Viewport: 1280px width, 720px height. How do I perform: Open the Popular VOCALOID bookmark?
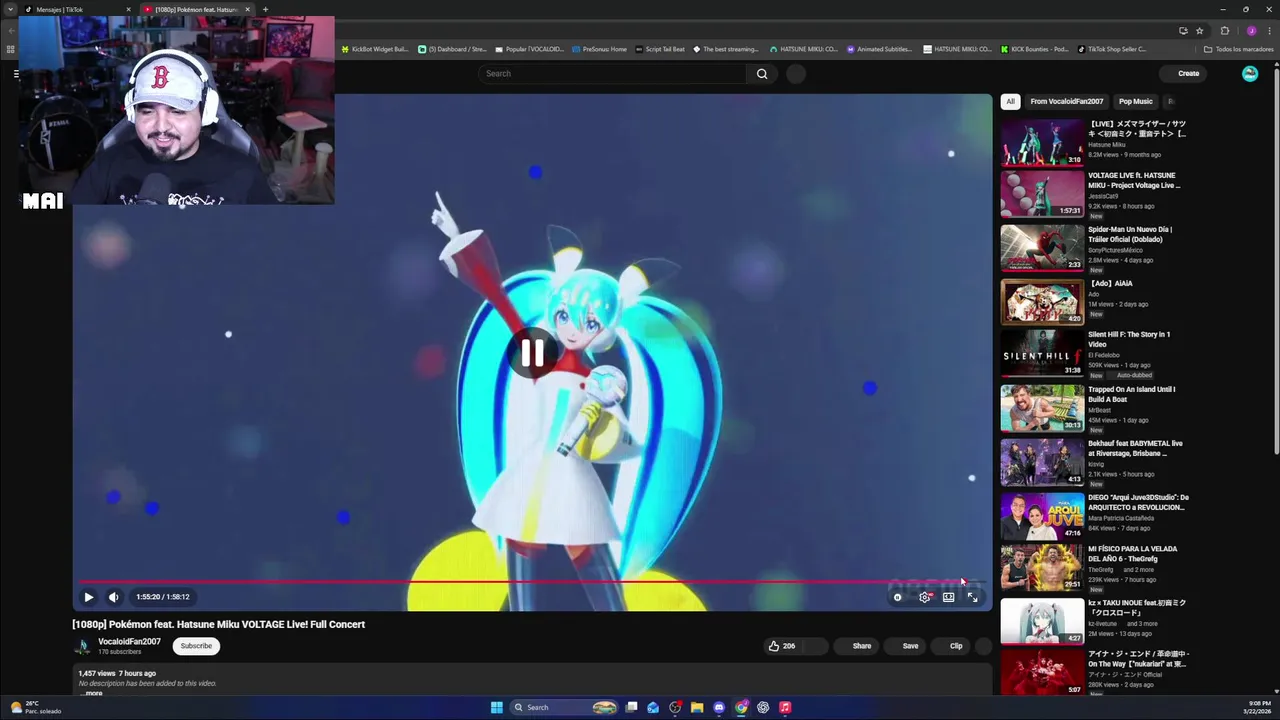tap(530, 49)
